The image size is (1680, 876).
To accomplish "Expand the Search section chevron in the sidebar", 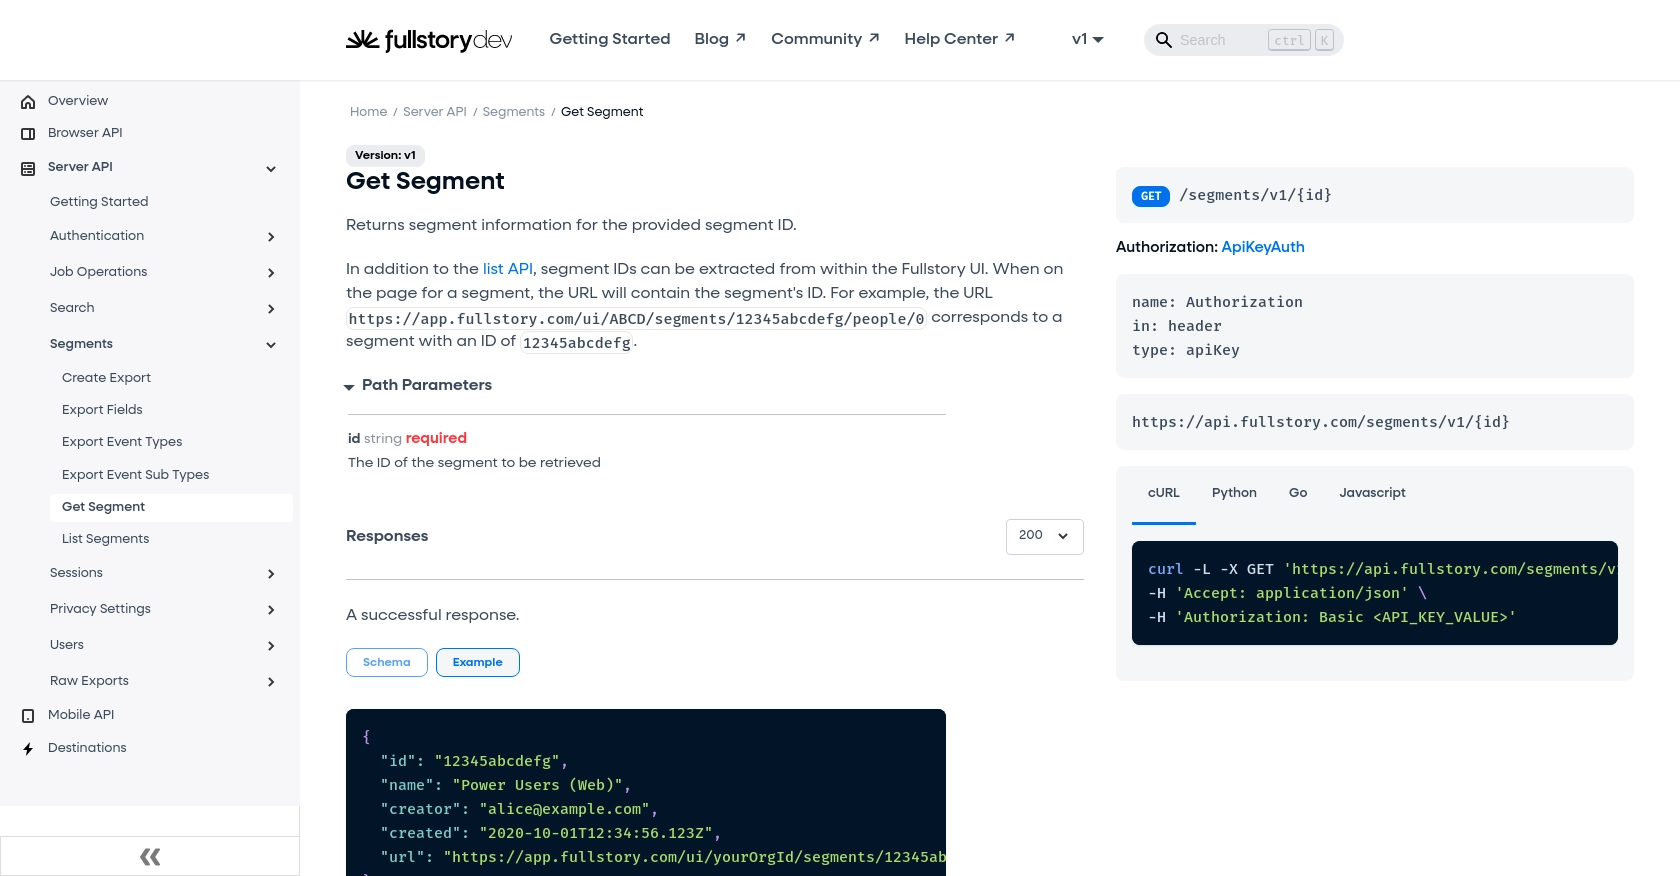I will click(x=271, y=309).
